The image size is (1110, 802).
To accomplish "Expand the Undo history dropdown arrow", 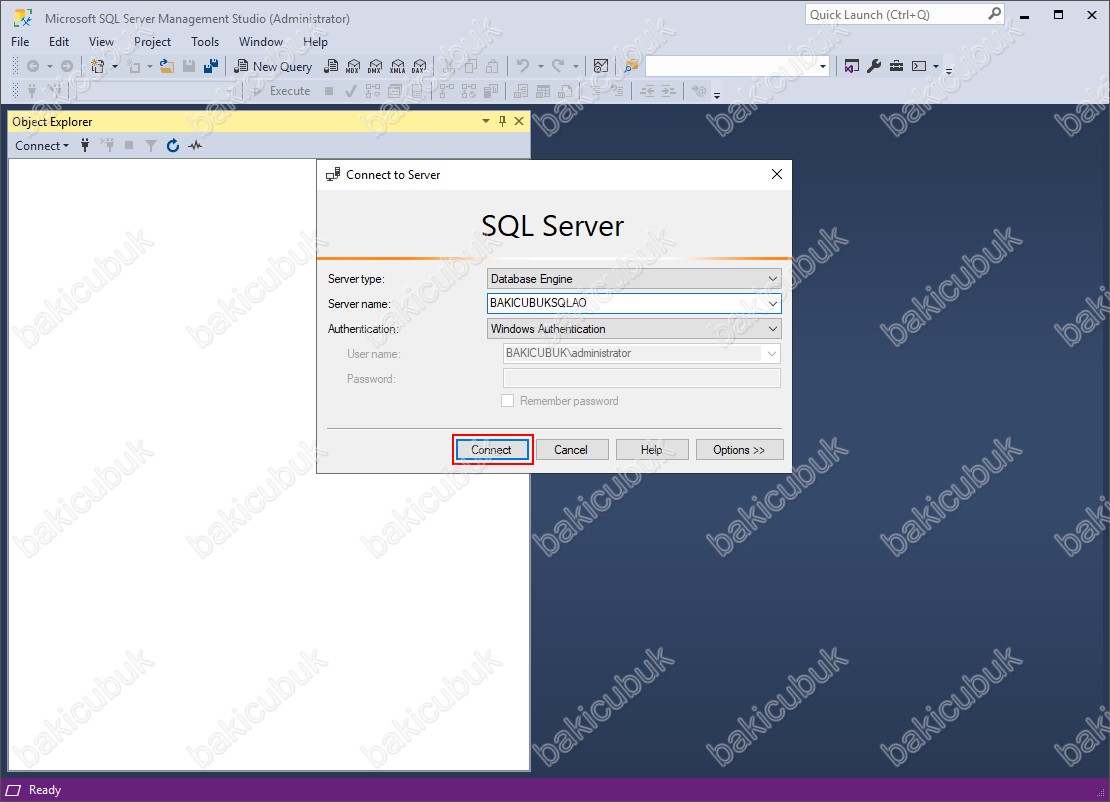I will pyautogui.click(x=541, y=67).
